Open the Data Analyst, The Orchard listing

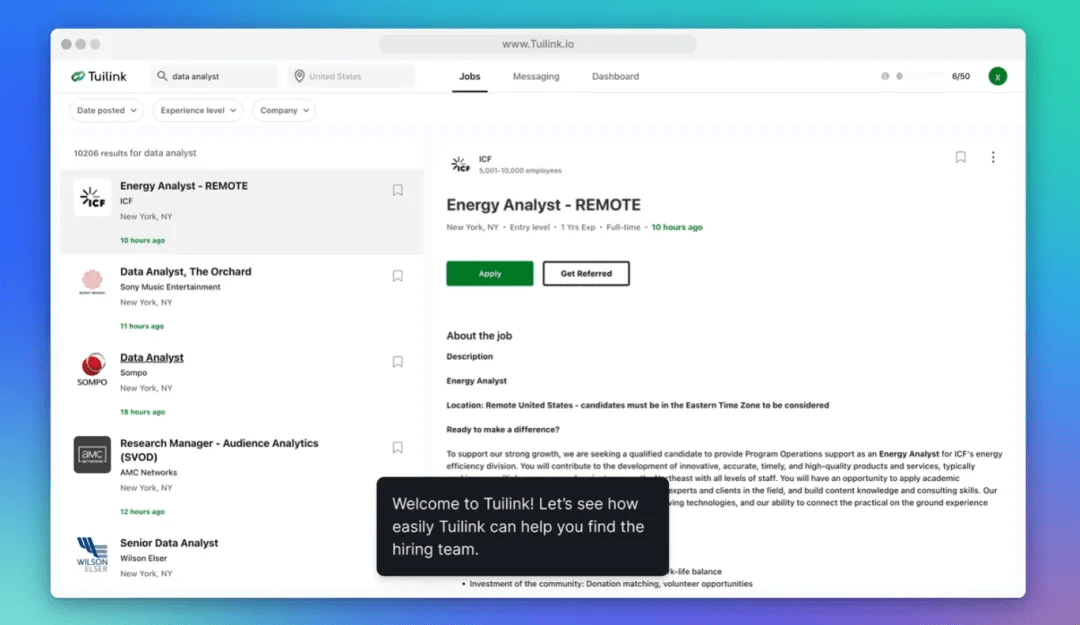(x=185, y=271)
